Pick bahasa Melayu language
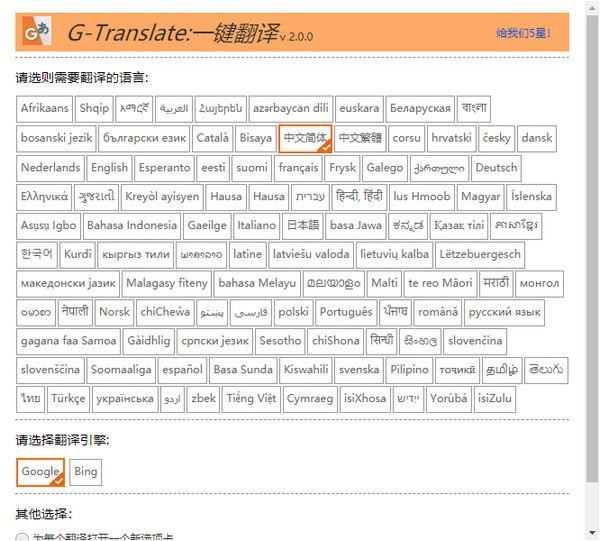This screenshot has width=600, height=541. point(257,284)
